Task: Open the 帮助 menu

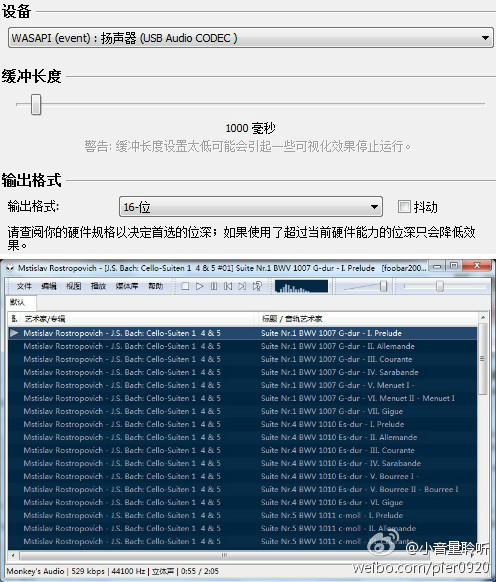Action: coord(156,286)
